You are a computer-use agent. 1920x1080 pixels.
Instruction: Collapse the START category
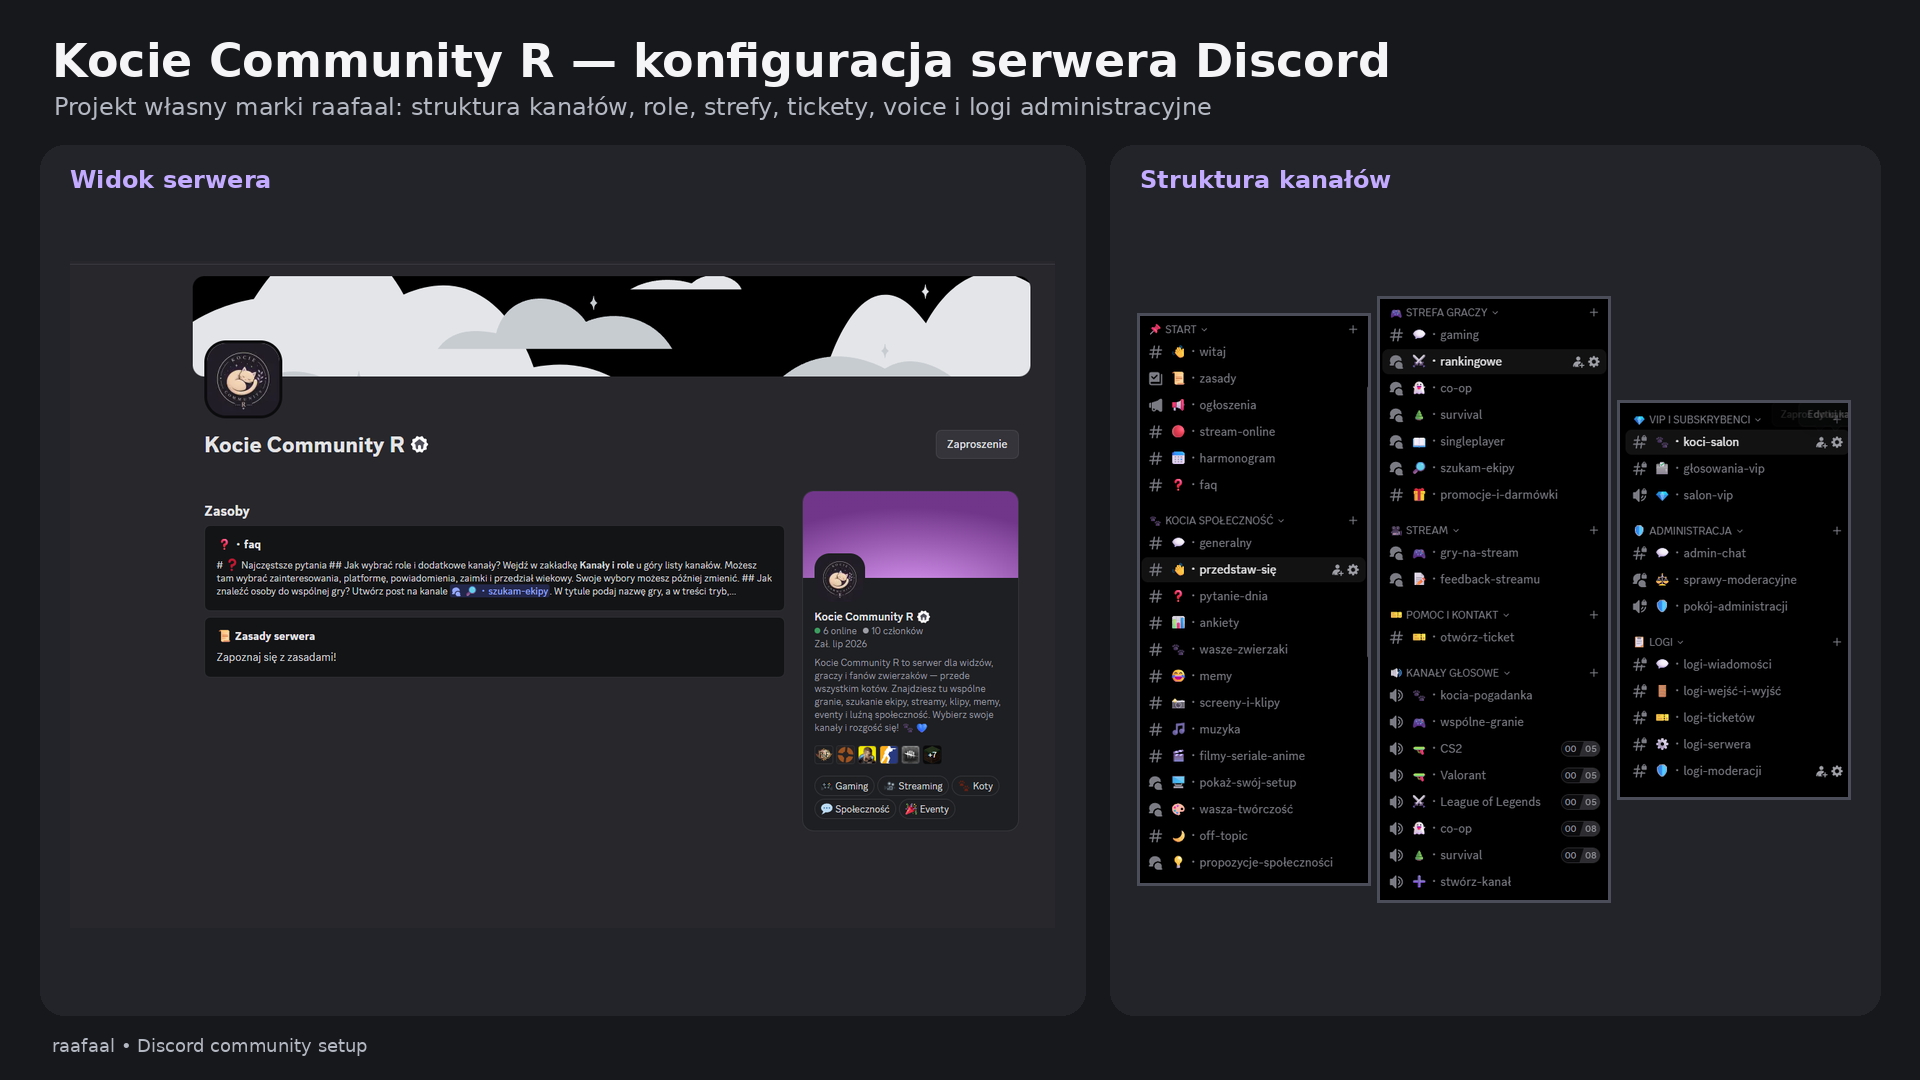coord(1179,329)
